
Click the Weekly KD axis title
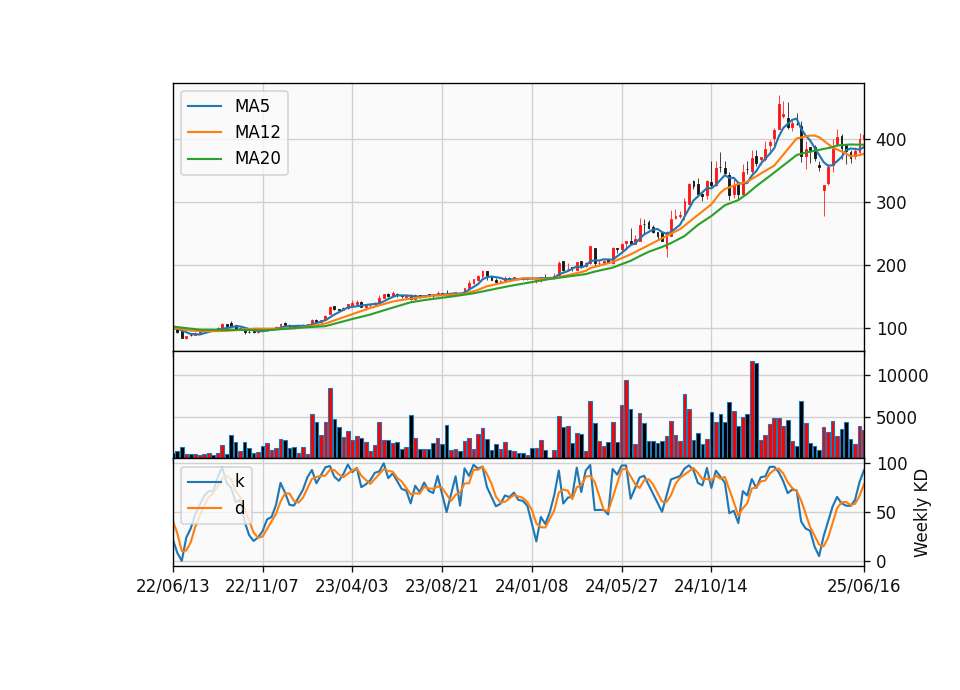921,513
